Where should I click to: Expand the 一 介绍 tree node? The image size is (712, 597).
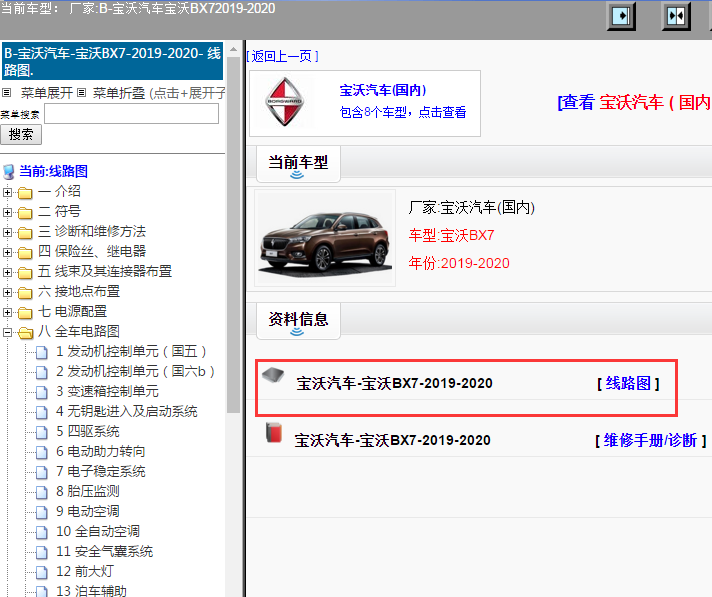tap(8, 192)
